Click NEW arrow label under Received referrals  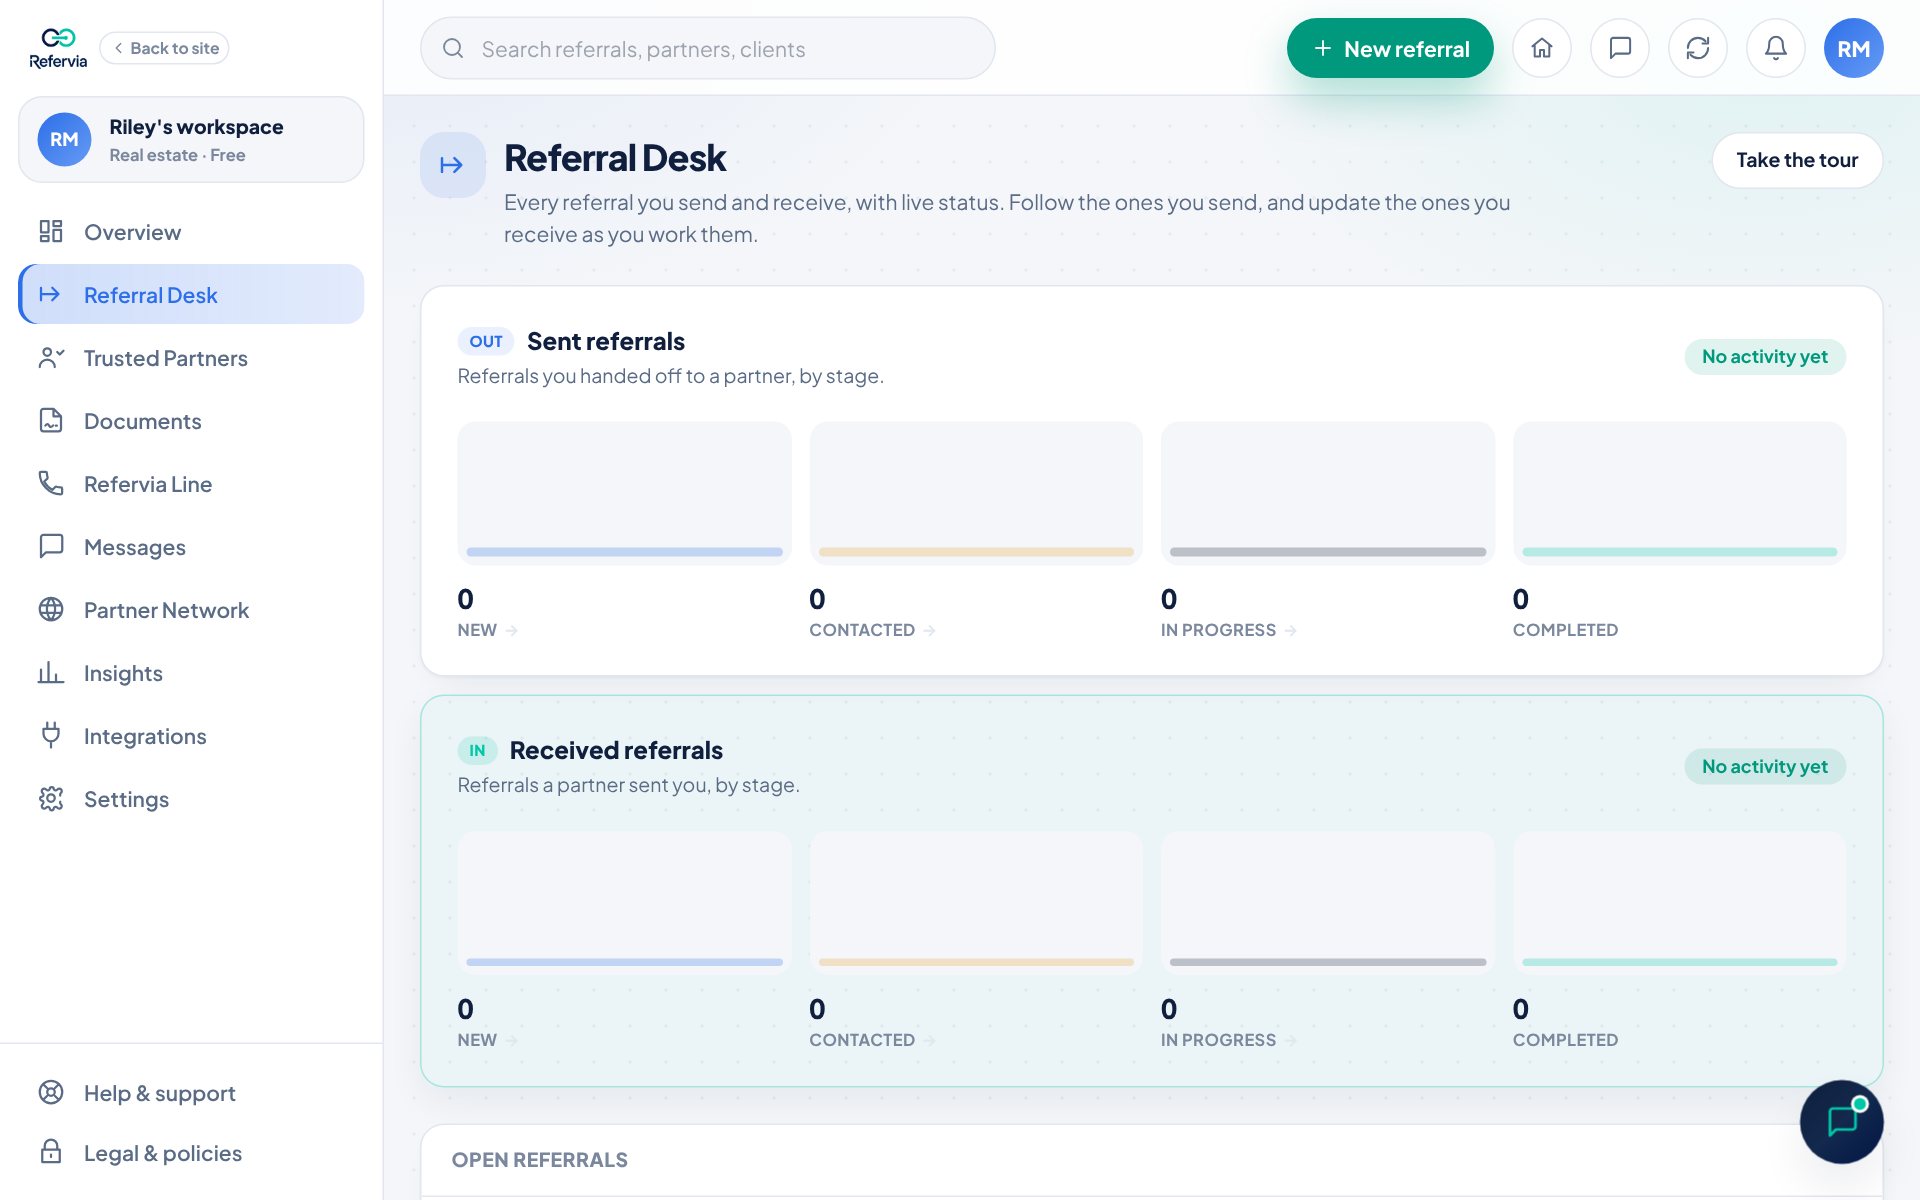click(488, 1040)
